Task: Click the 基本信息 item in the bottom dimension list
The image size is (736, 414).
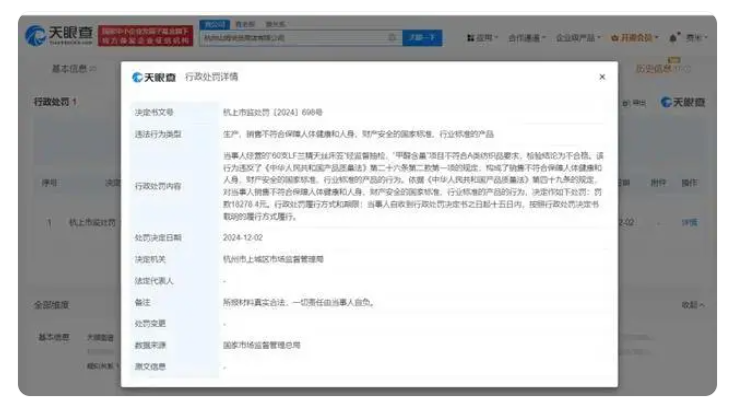Action: pos(54,337)
